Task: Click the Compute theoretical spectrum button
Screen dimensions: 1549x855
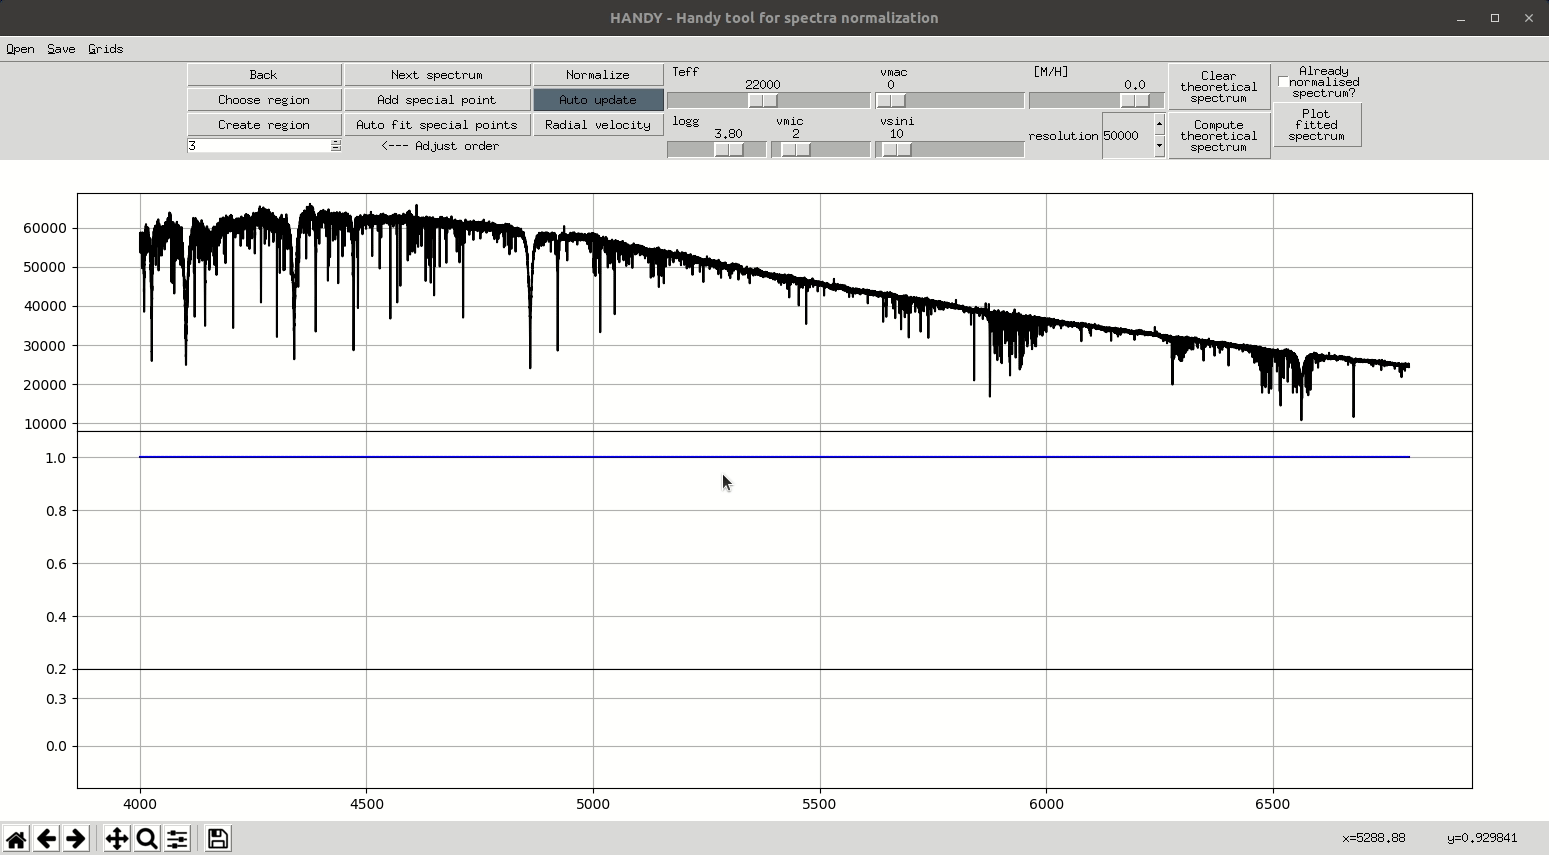Action: coord(1219,136)
